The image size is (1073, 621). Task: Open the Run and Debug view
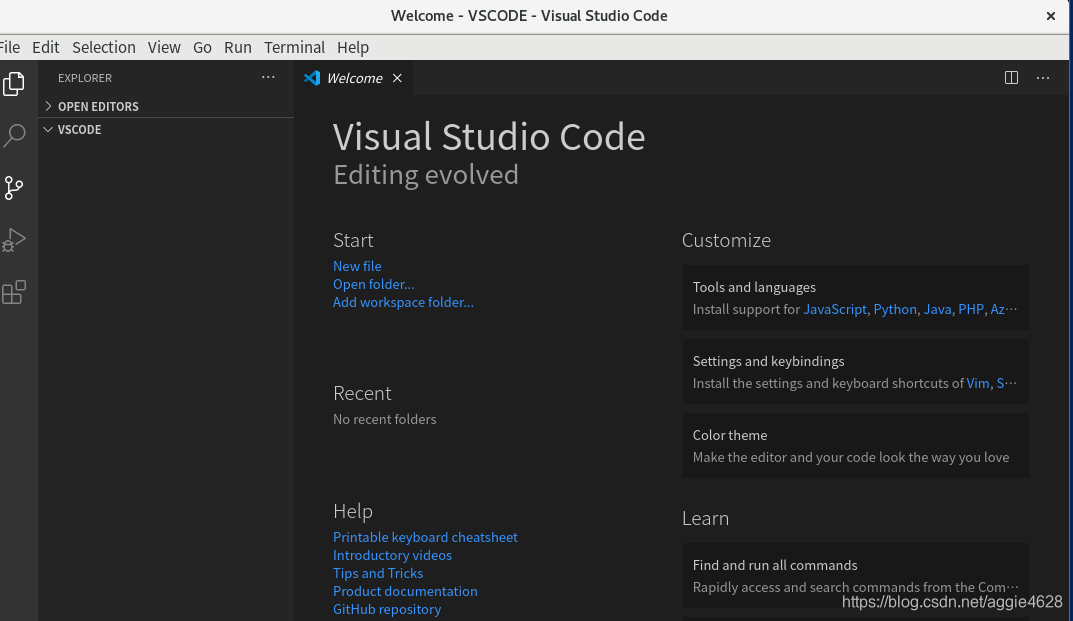click(14, 240)
